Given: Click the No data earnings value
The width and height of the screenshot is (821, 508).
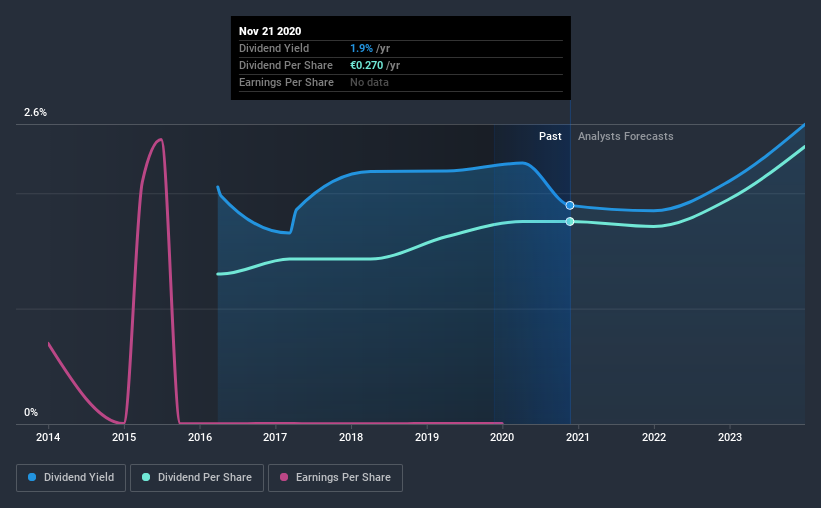Looking at the screenshot, I should coord(369,82).
